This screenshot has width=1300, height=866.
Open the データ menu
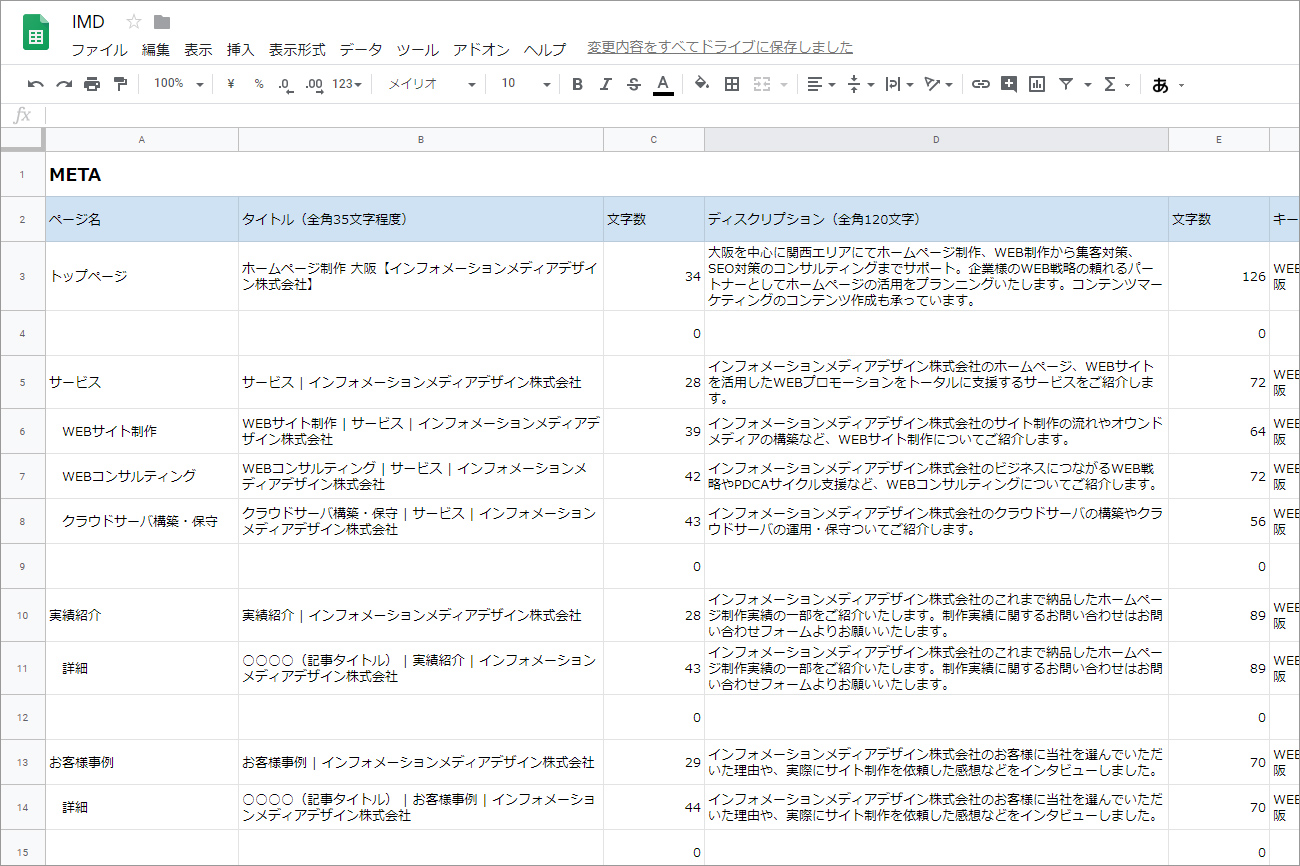(x=361, y=49)
